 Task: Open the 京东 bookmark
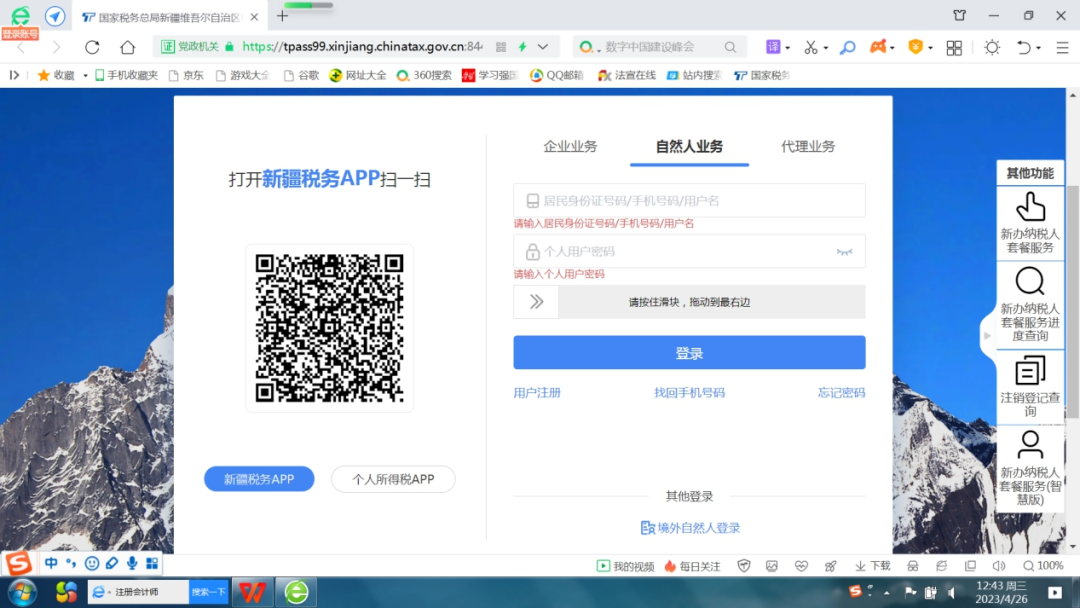(x=186, y=75)
